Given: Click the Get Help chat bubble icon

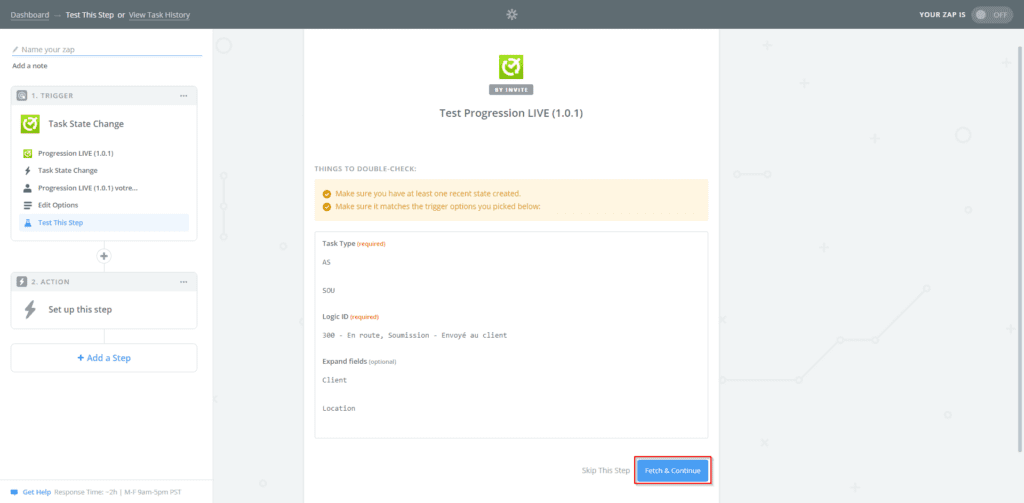Looking at the screenshot, I should [14, 492].
